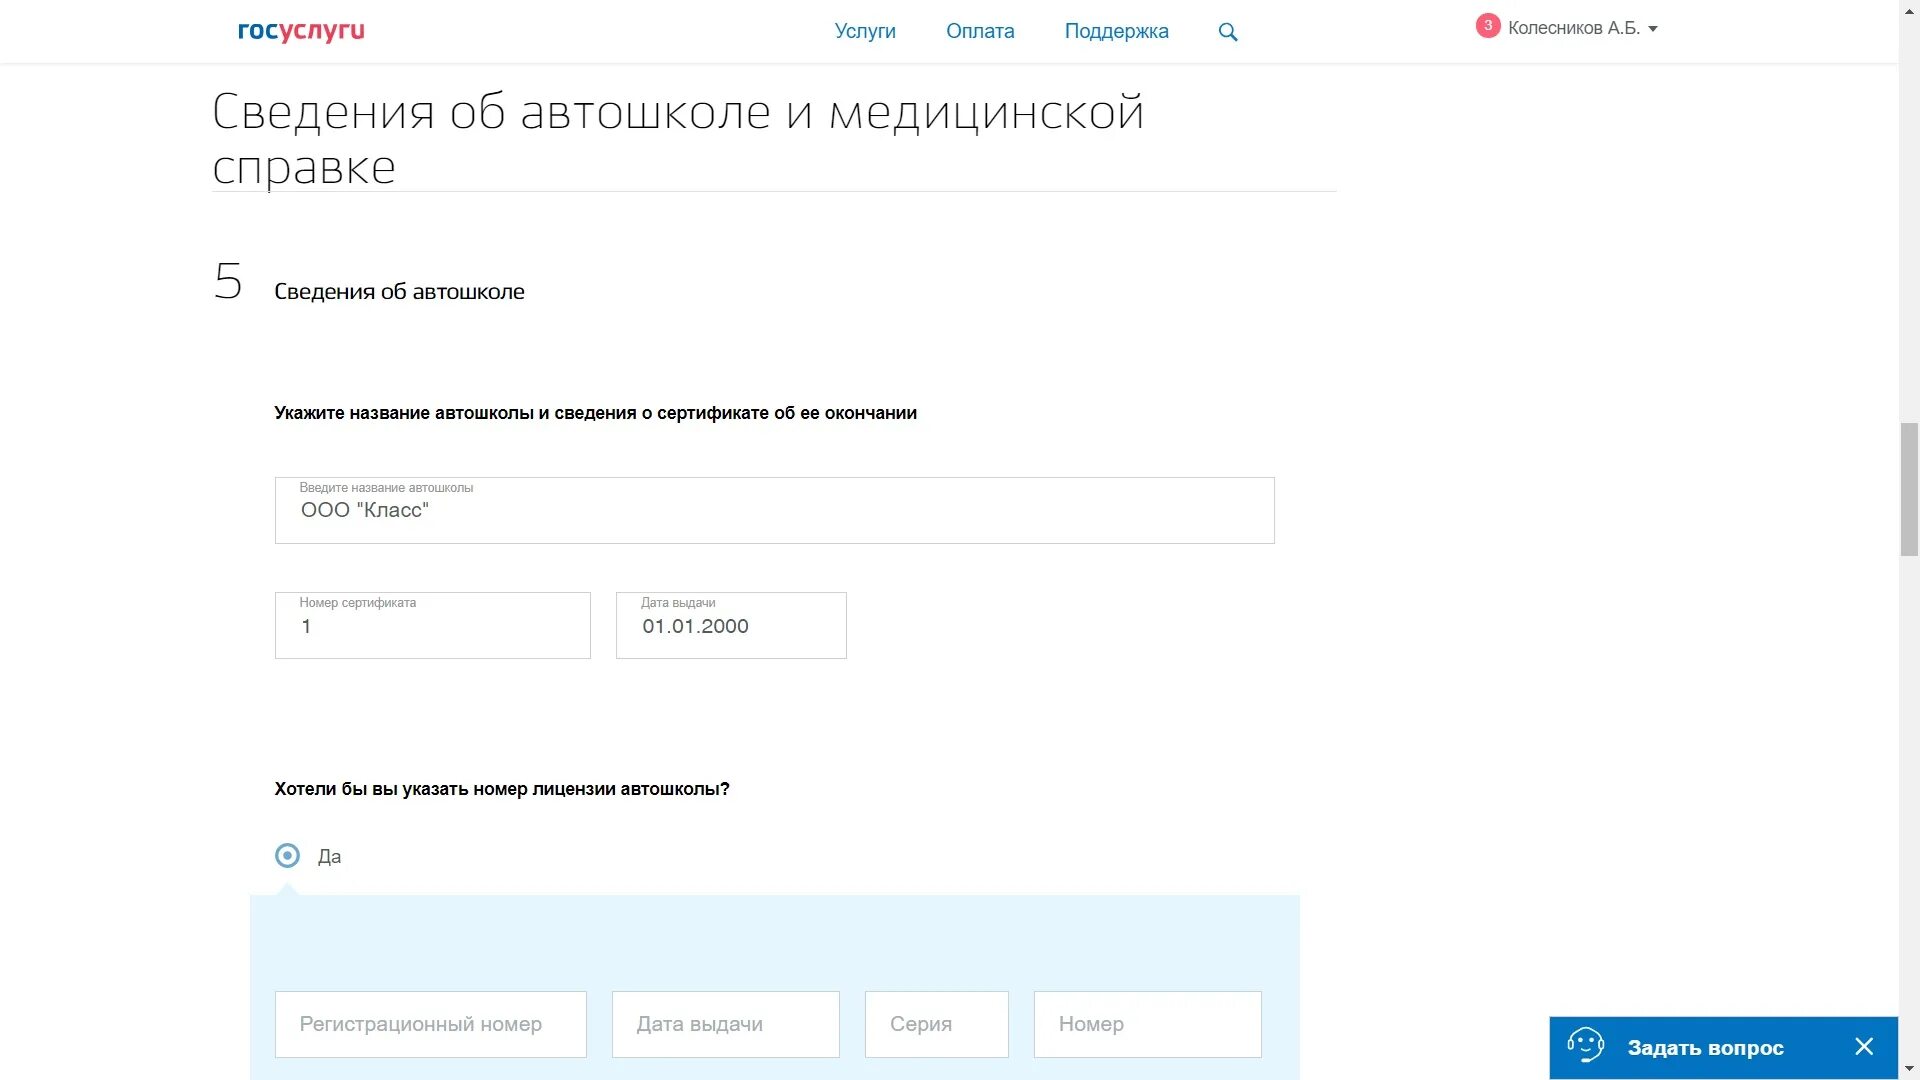
Task: Open the search on Gosuslugi header
Action: point(1227,31)
